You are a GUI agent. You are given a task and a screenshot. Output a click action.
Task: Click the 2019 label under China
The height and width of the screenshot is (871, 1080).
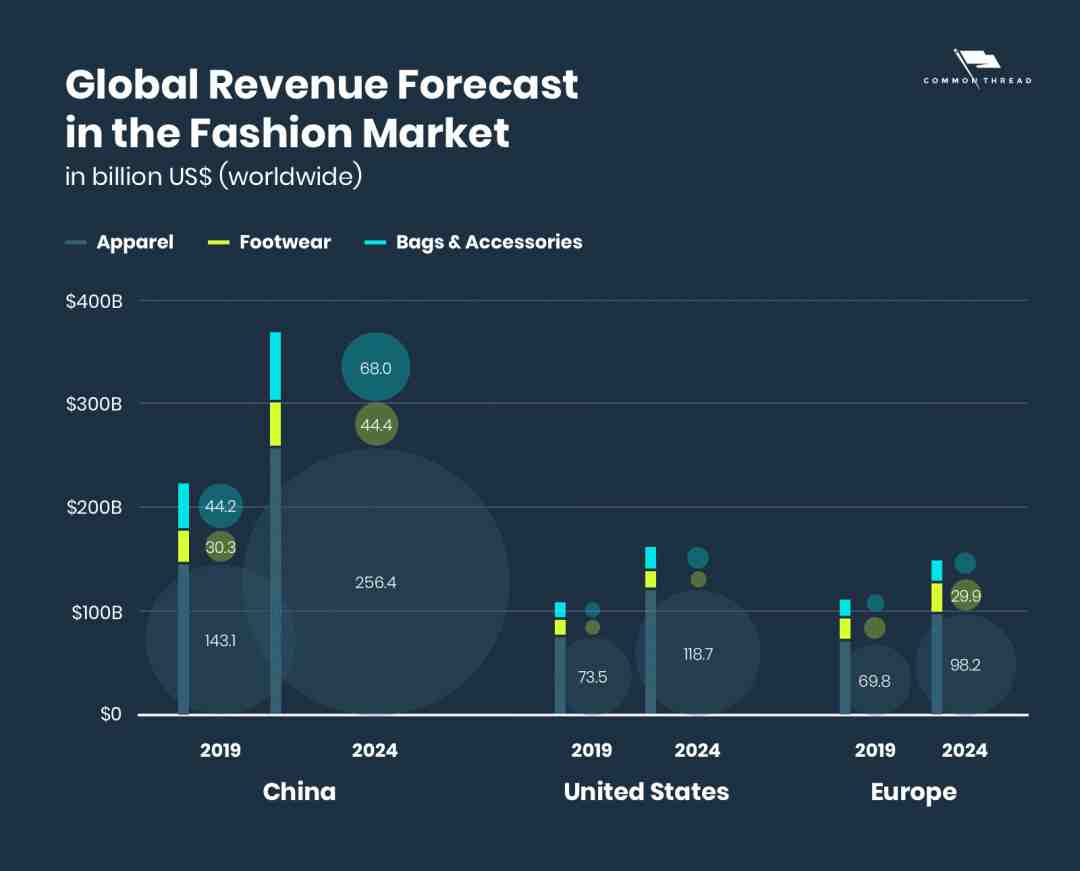[x=220, y=751]
